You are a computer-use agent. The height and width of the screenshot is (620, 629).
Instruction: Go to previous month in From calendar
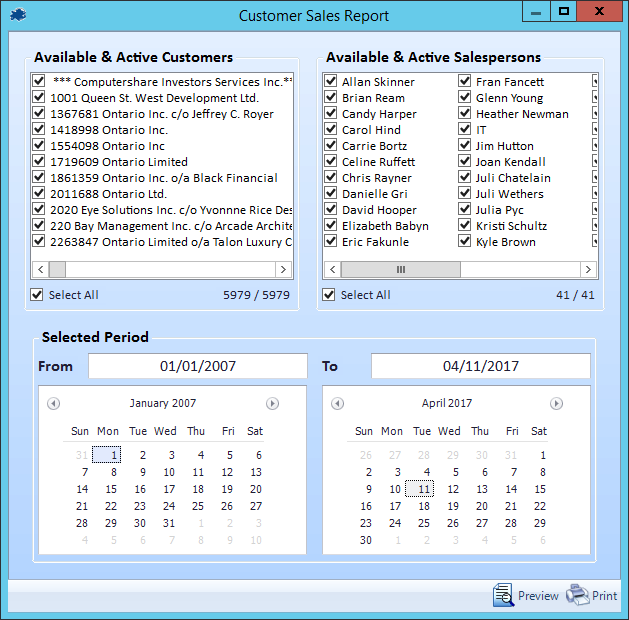(x=54, y=404)
